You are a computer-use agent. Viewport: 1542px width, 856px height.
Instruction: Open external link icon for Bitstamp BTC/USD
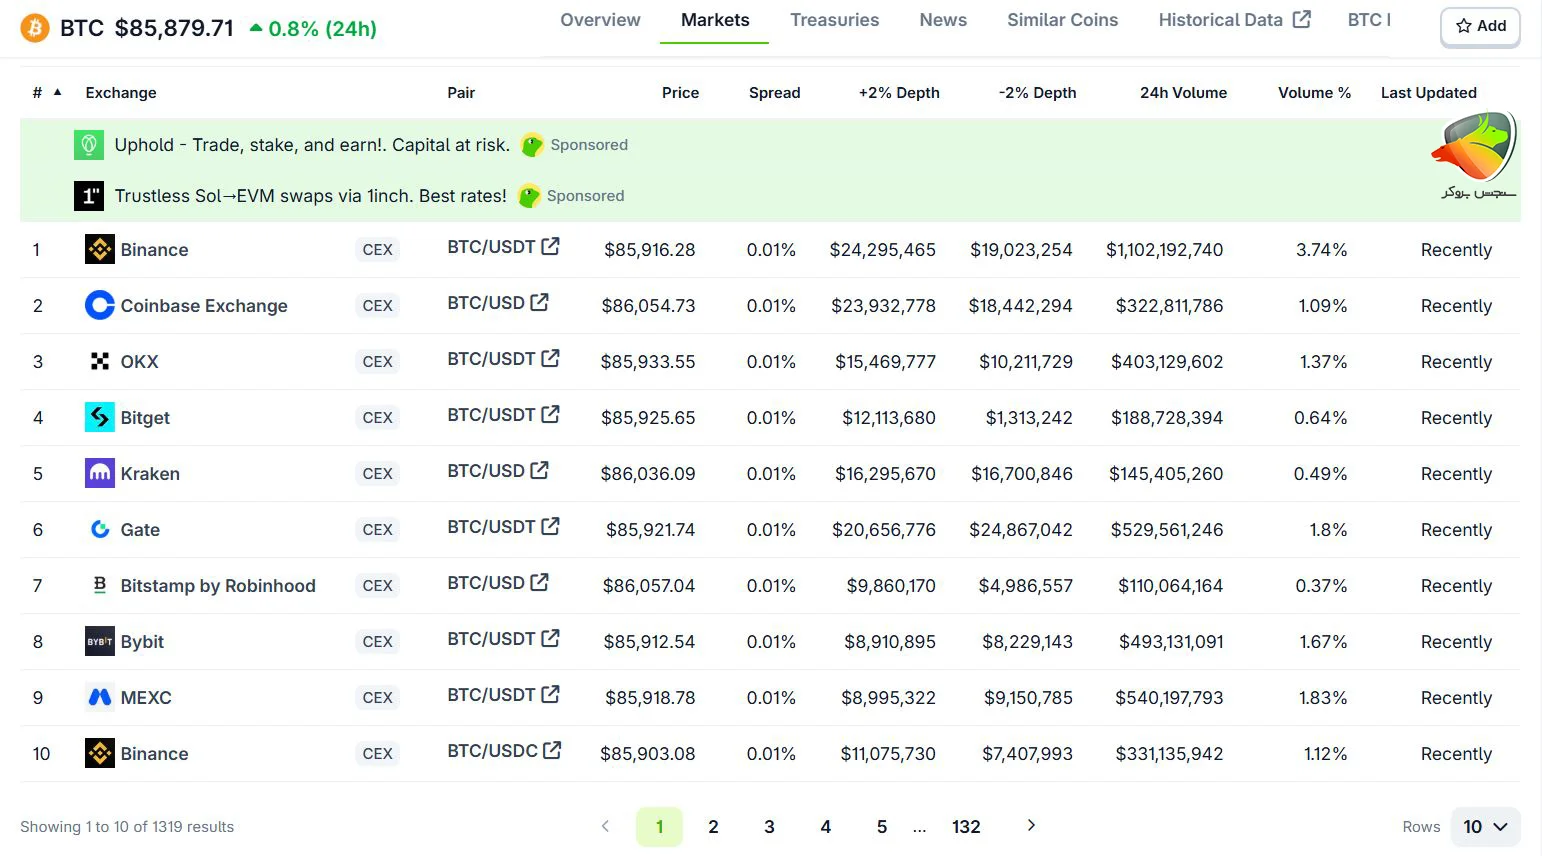[539, 582]
